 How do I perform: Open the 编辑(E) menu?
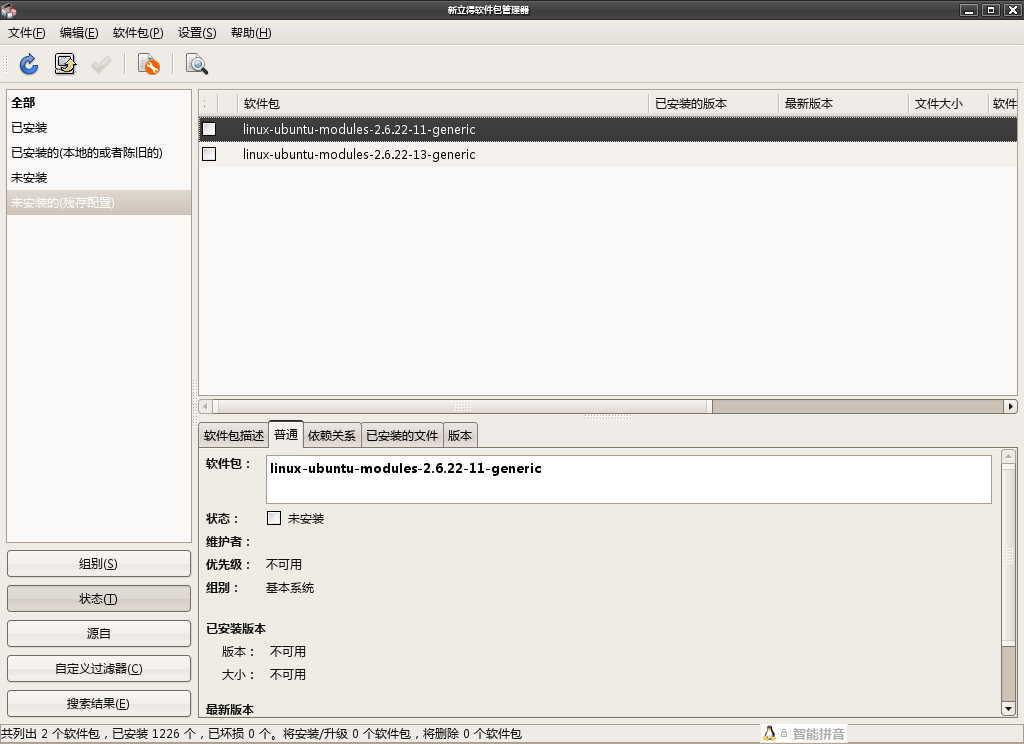coord(79,33)
